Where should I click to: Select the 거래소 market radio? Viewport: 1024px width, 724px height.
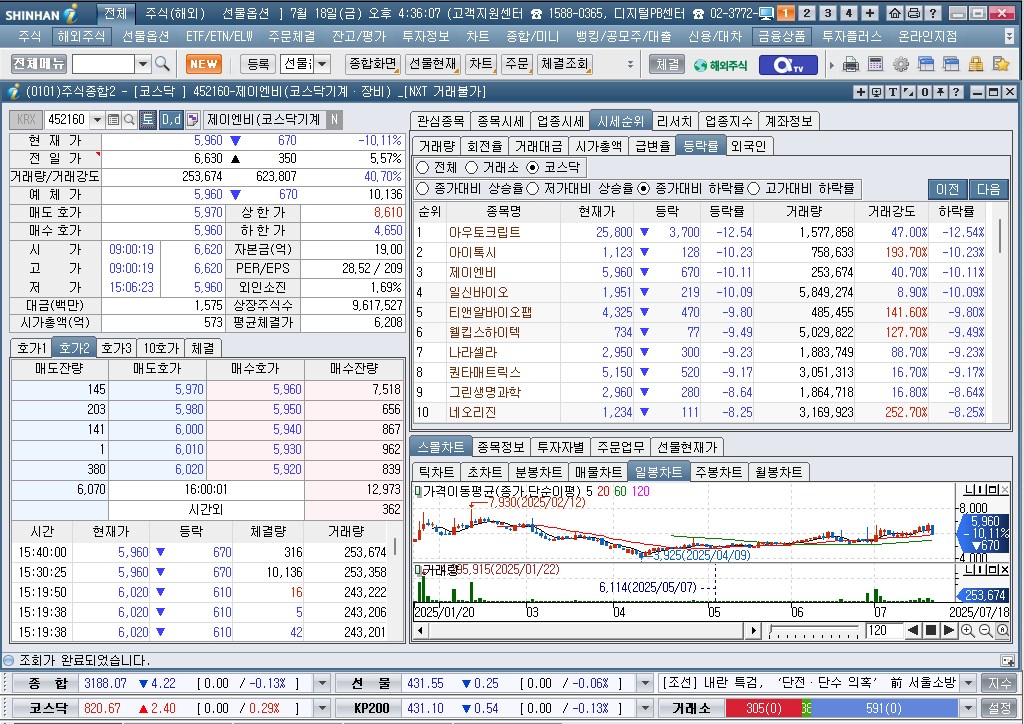[x=472, y=168]
